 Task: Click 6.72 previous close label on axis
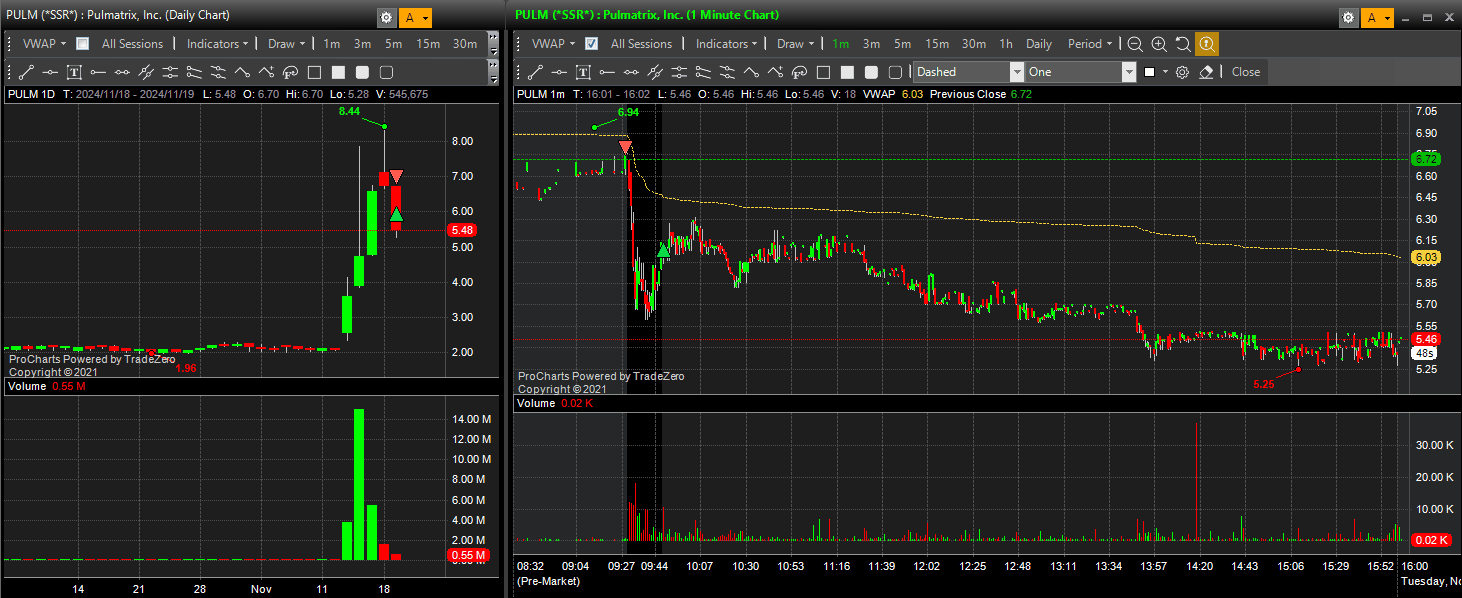(1424, 159)
